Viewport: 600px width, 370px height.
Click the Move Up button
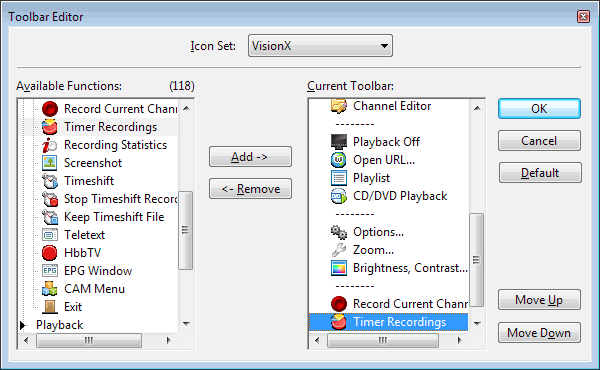[x=539, y=300]
